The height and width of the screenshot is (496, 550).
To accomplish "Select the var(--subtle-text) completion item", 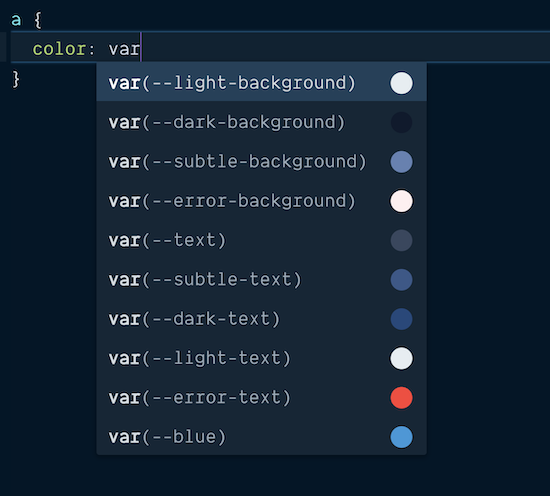I will (x=261, y=280).
